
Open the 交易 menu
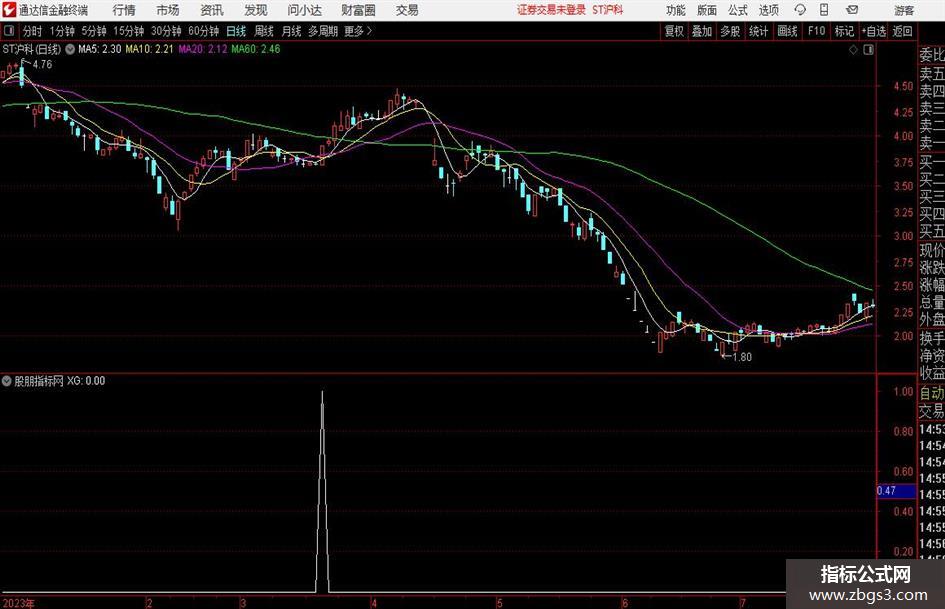coord(407,10)
